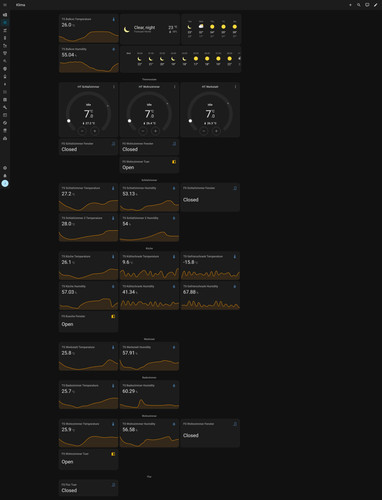Click the moon icon on Clear, night card
The image size is (382, 500).
pos(127,29)
